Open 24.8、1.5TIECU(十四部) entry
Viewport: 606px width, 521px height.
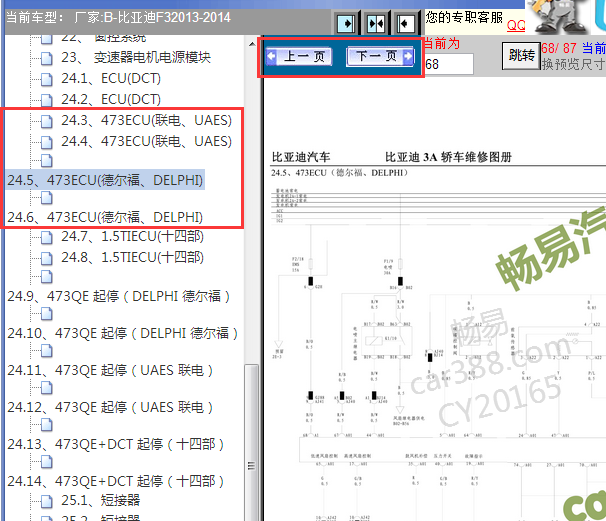(132, 257)
